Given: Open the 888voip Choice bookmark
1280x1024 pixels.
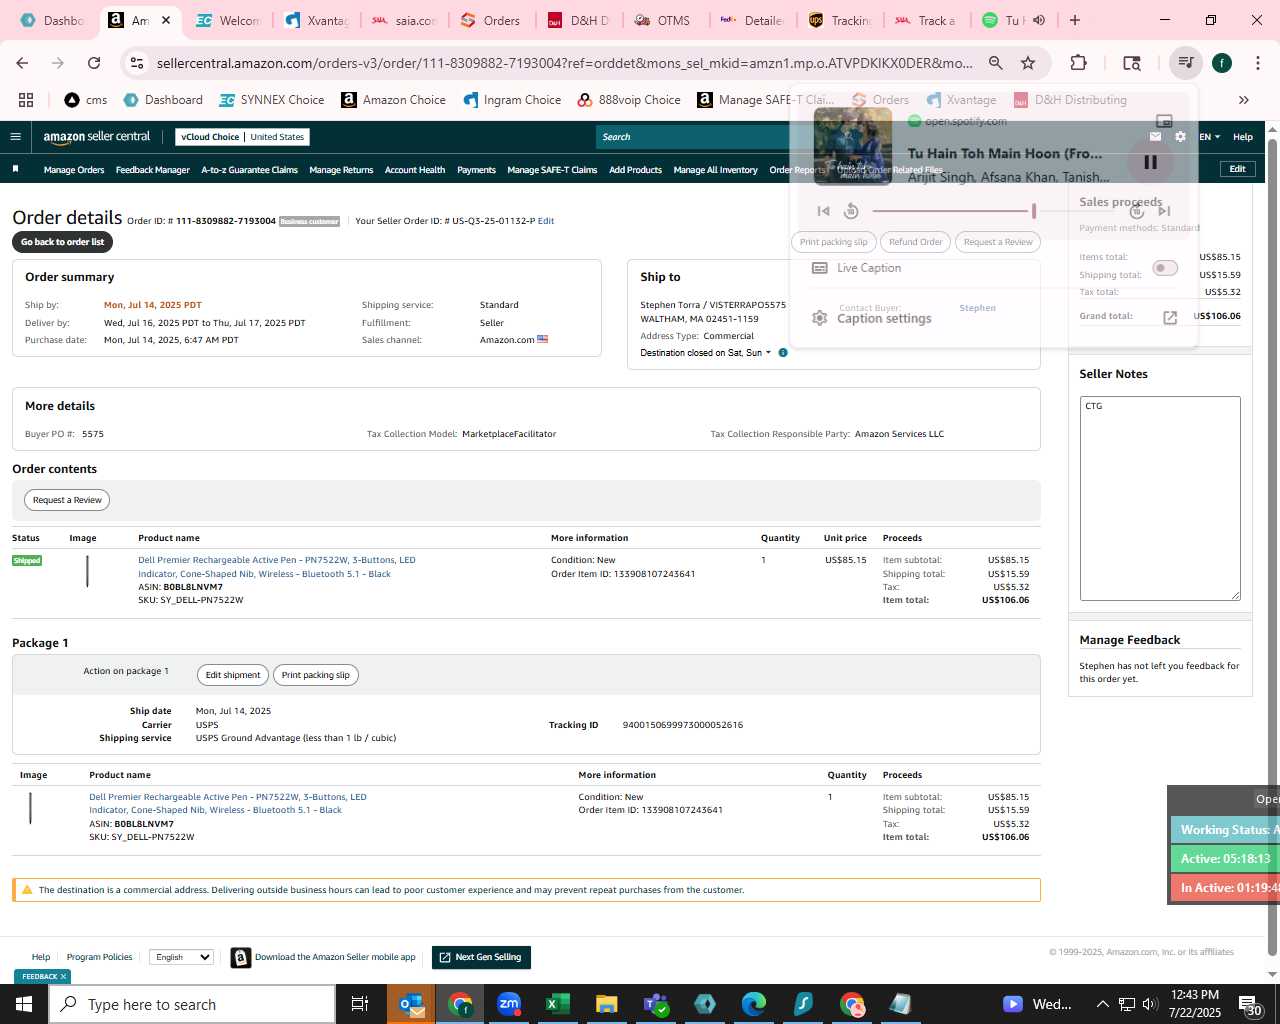Looking at the screenshot, I should coord(629,100).
